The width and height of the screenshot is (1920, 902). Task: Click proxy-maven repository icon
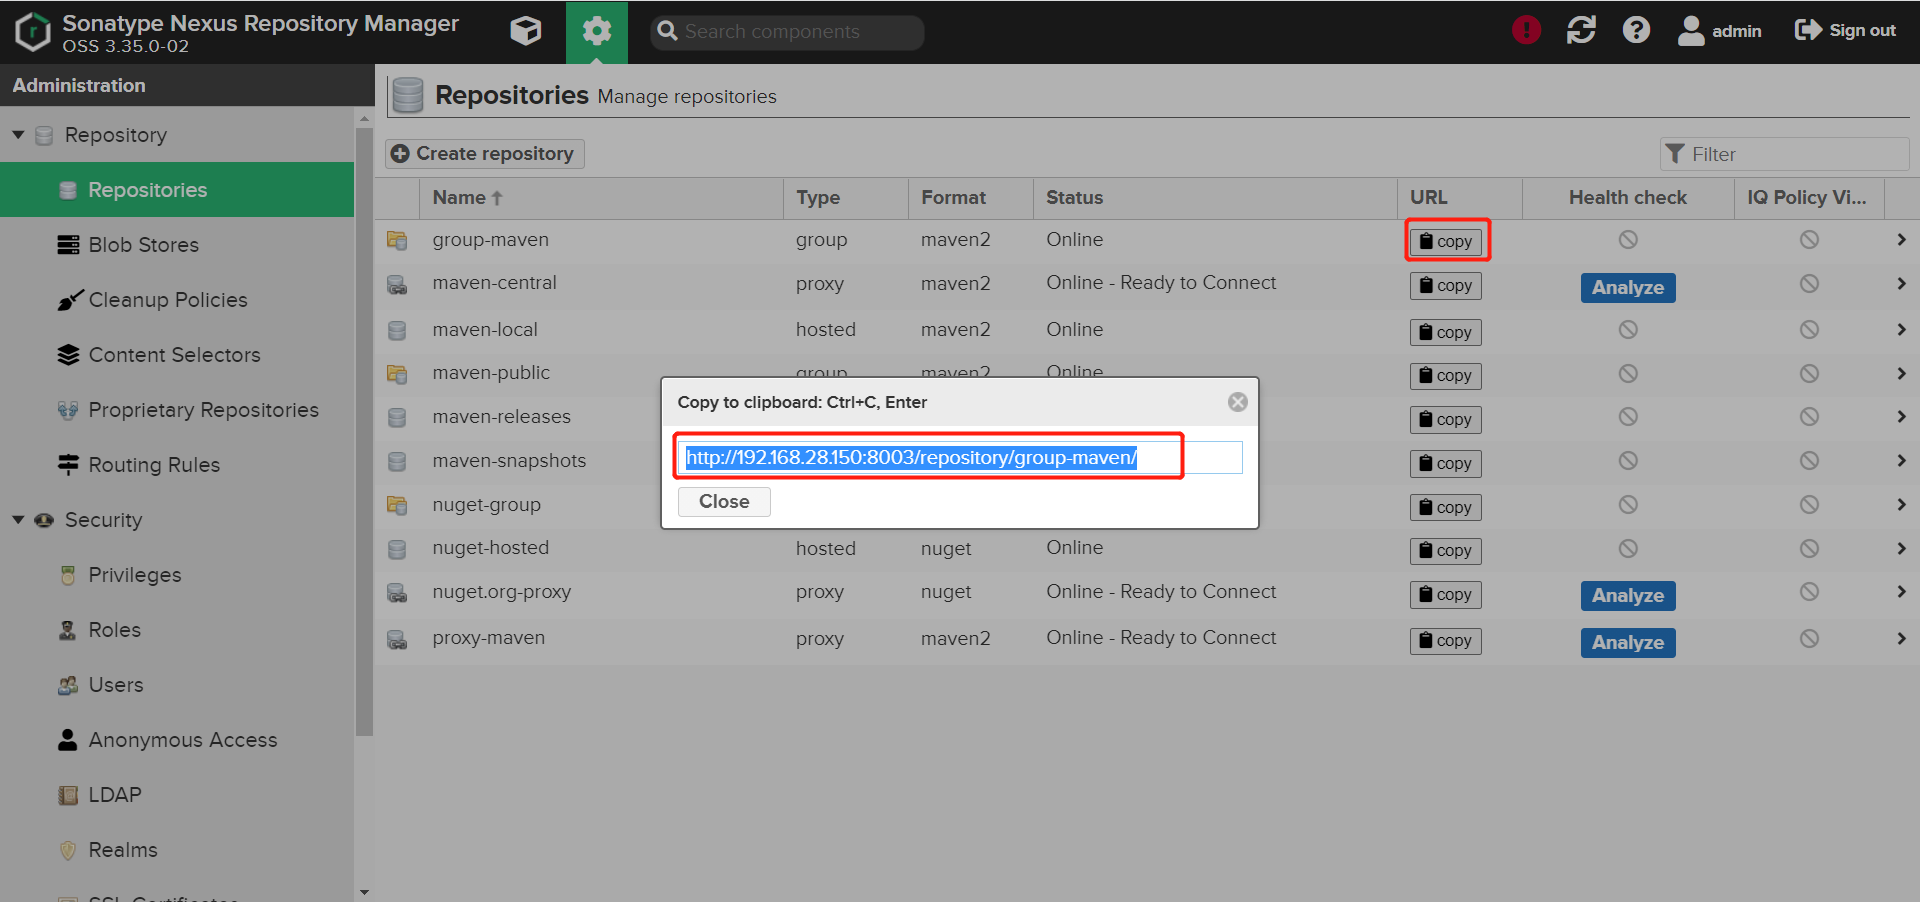[x=397, y=640]
